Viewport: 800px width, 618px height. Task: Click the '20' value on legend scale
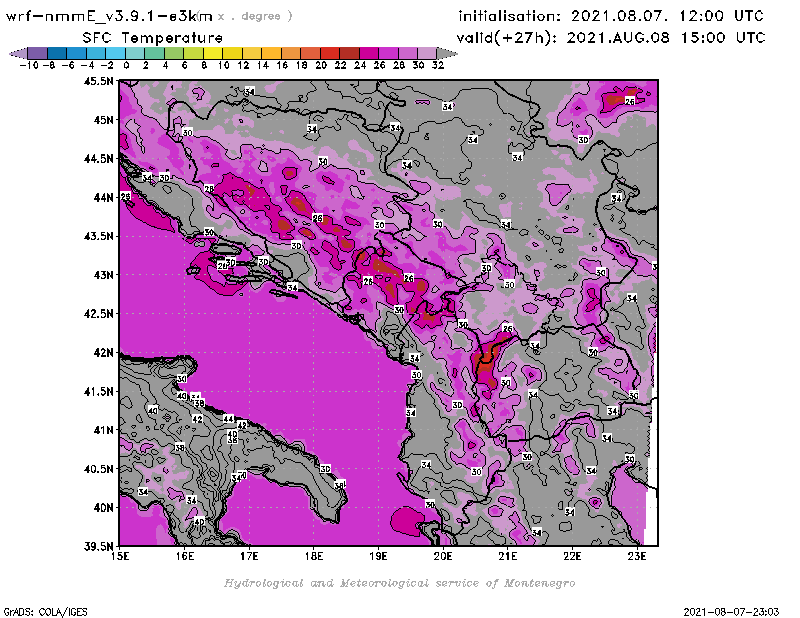pyautogui.click(x=321, y=65)
